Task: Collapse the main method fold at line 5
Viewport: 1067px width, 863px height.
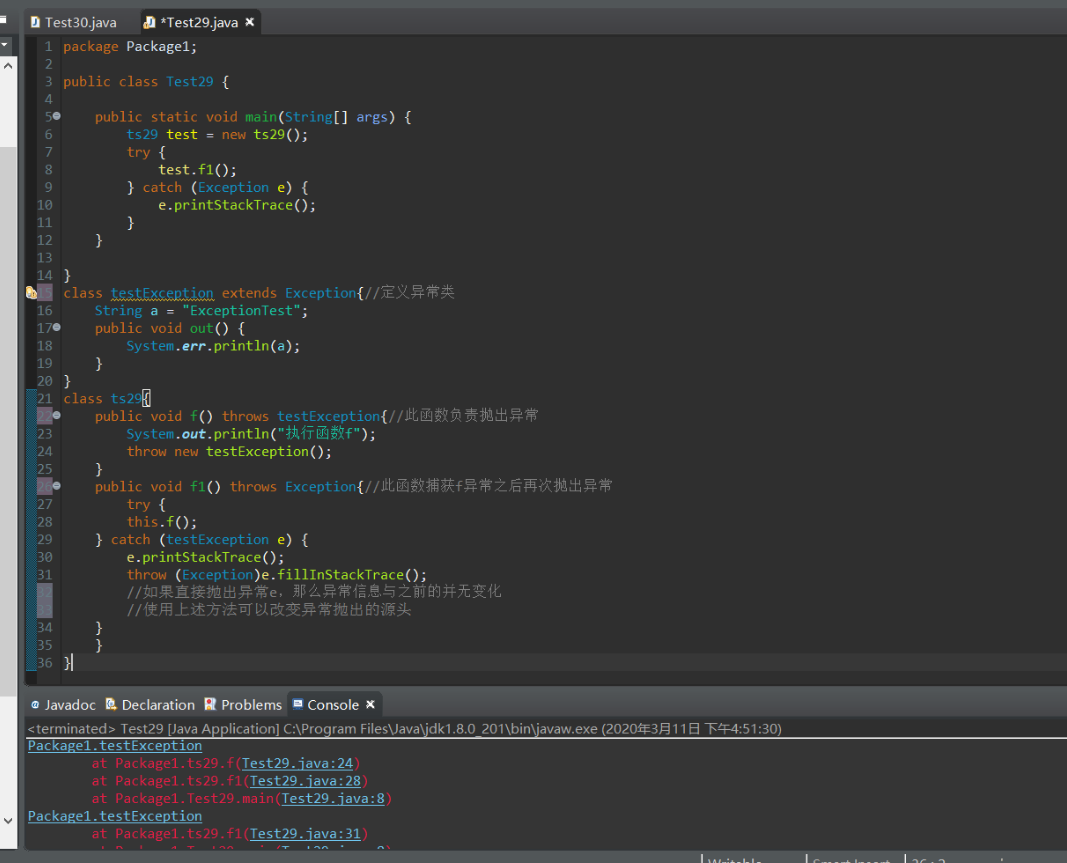Action: click(56, 117)
